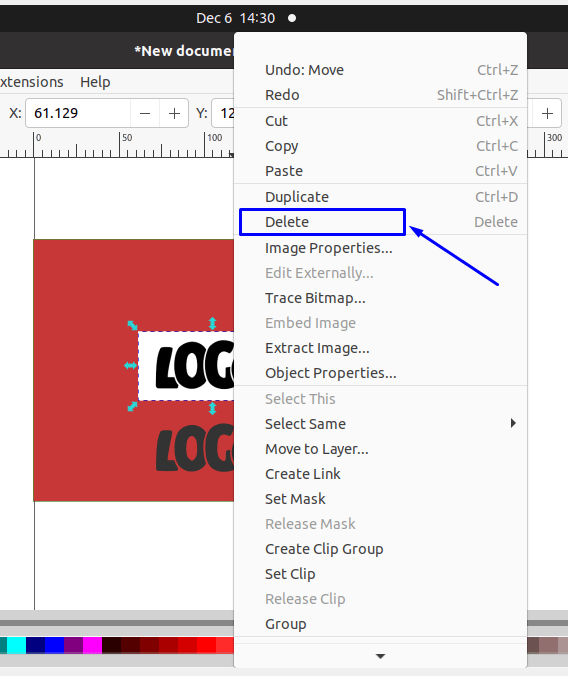
Task: Click the top-center vertical scale handle
Action: (x=212, y=323)
